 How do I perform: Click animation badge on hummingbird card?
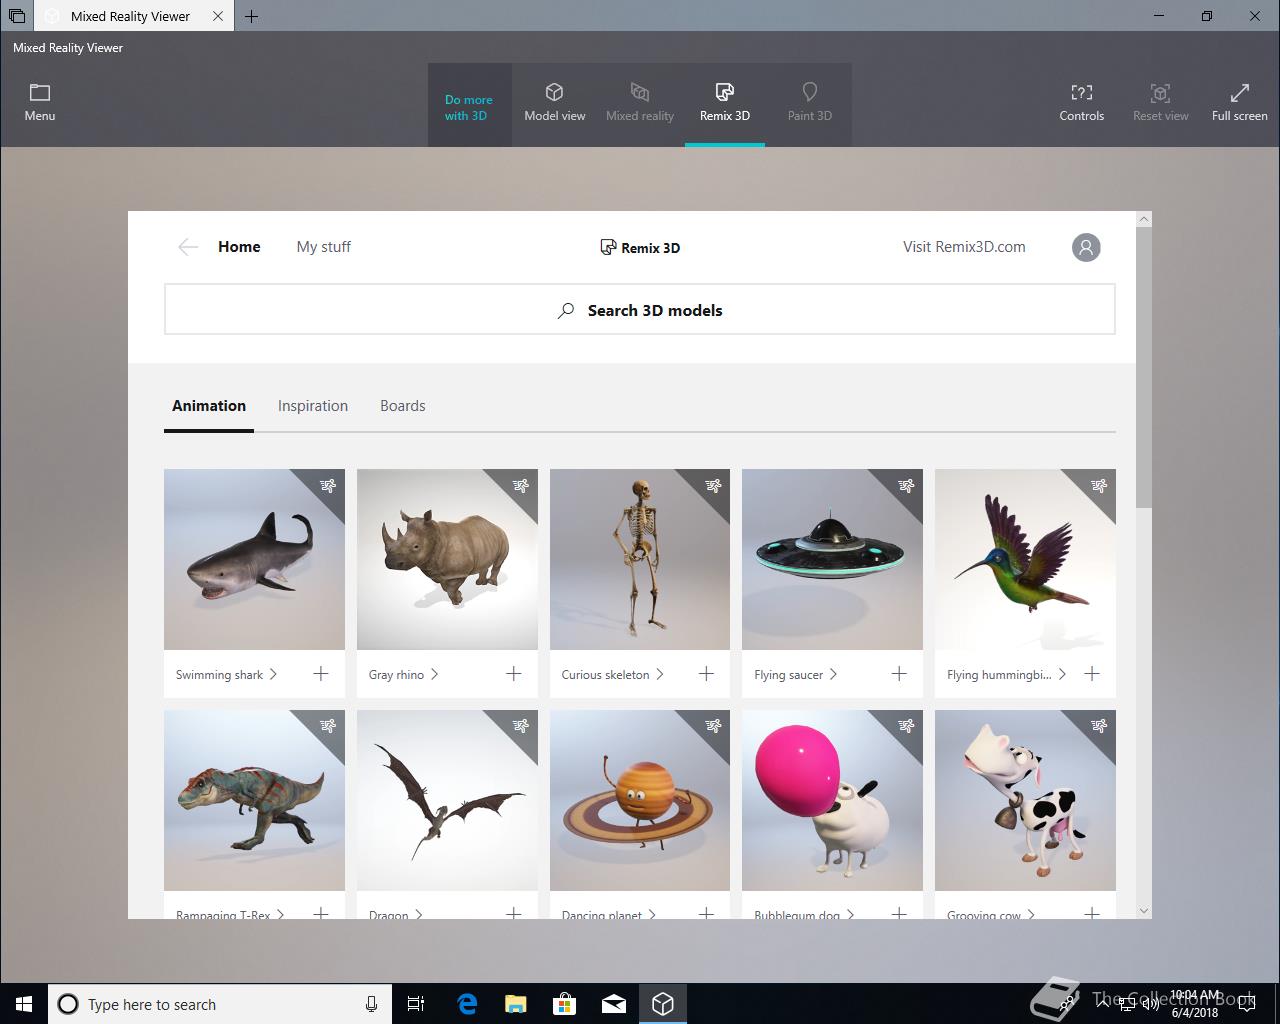pos(1099,486)
